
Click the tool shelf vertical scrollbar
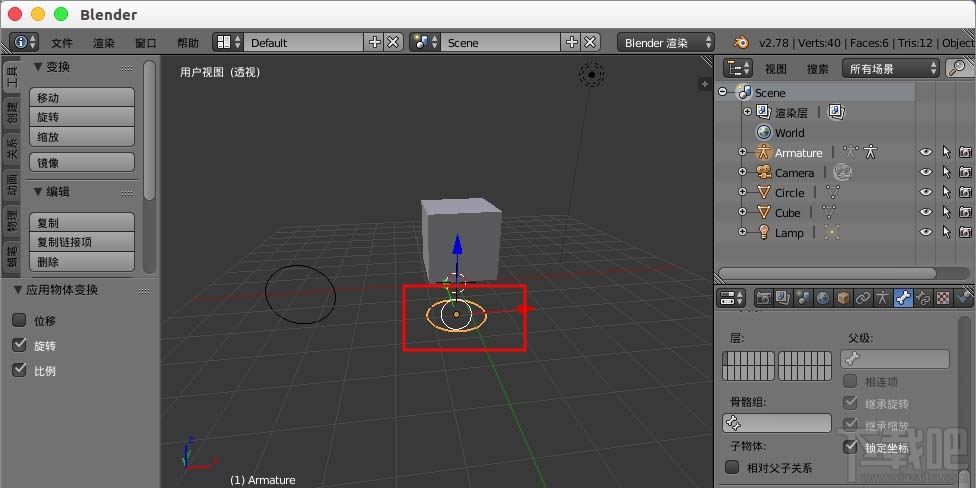[x=149, y=130]
